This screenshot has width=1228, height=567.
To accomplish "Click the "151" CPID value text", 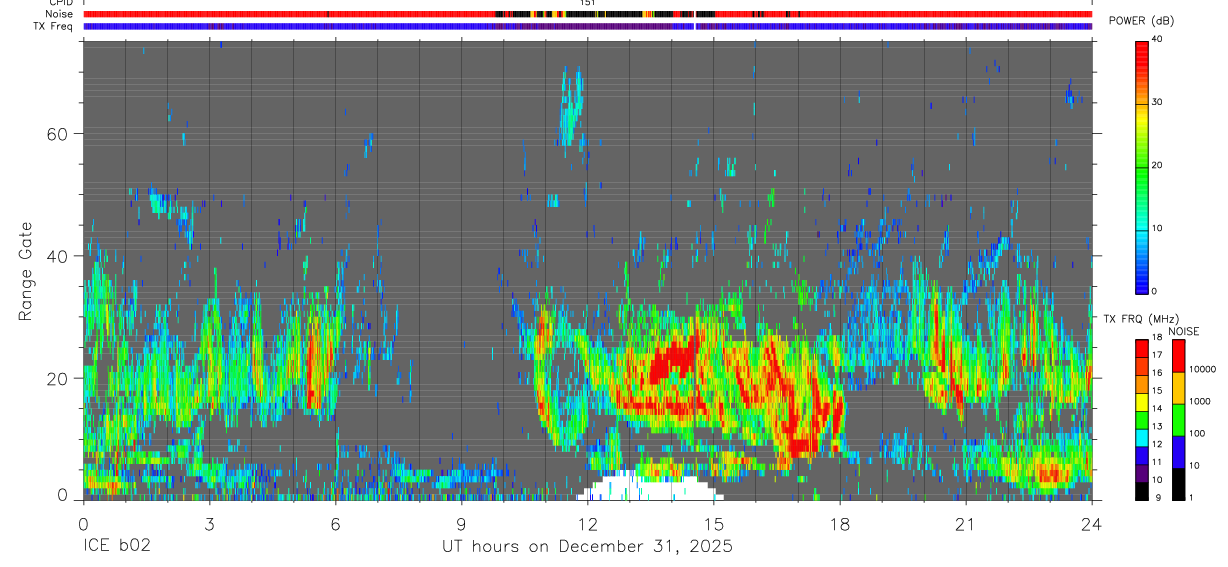I will (588, 3).
